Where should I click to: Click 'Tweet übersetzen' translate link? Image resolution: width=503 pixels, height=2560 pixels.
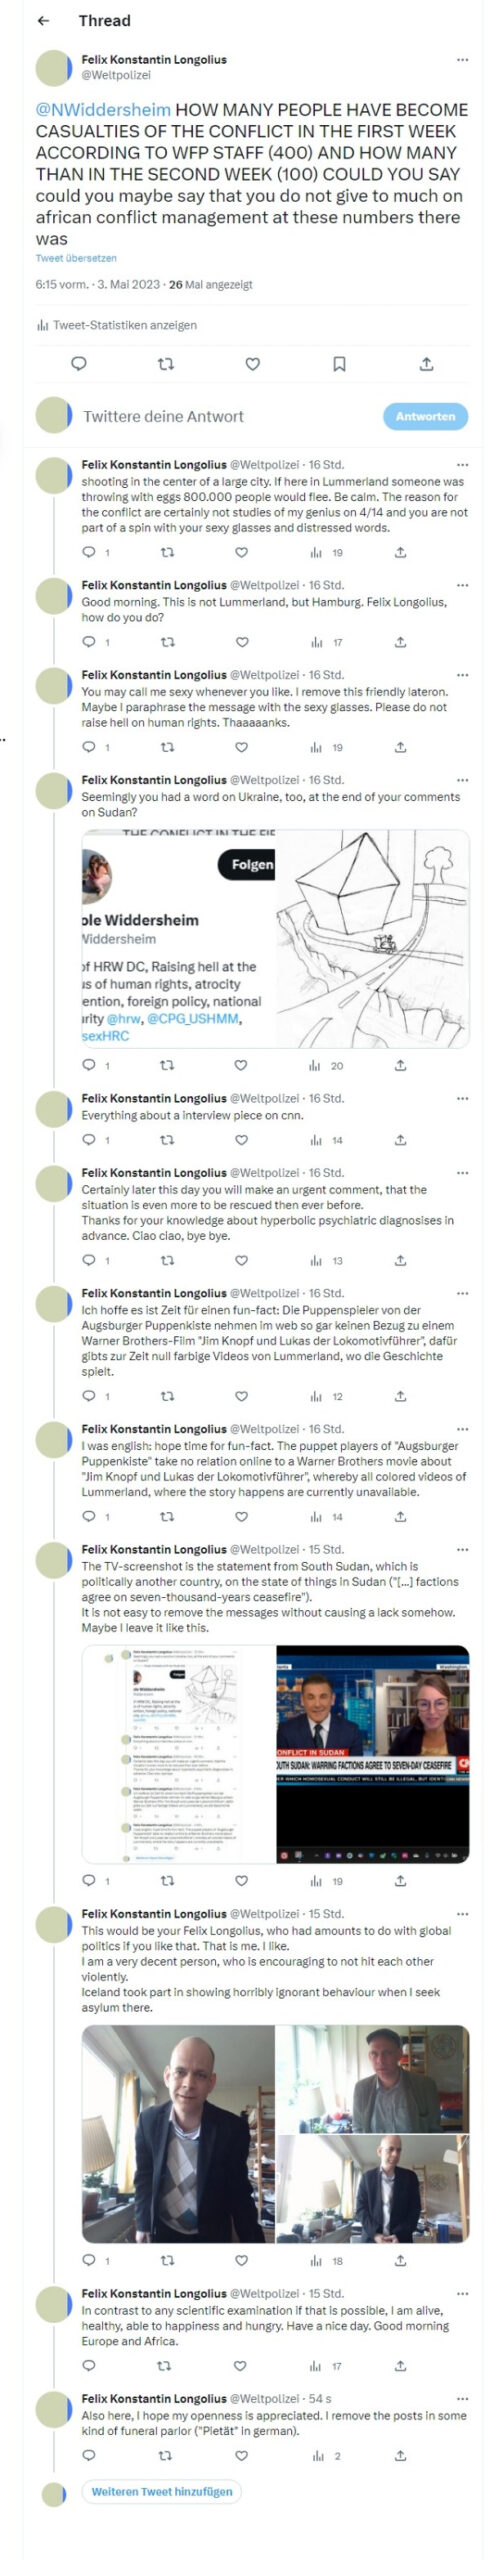(x=76, y=258)
